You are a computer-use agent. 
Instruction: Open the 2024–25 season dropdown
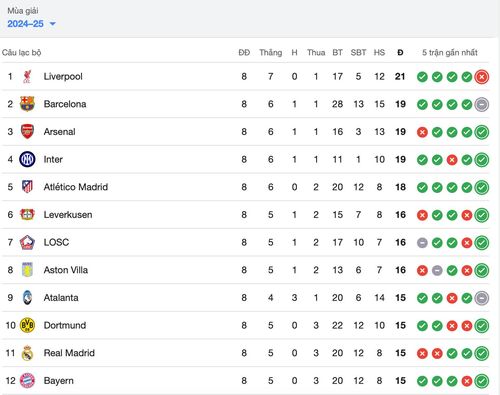(31, 24)
